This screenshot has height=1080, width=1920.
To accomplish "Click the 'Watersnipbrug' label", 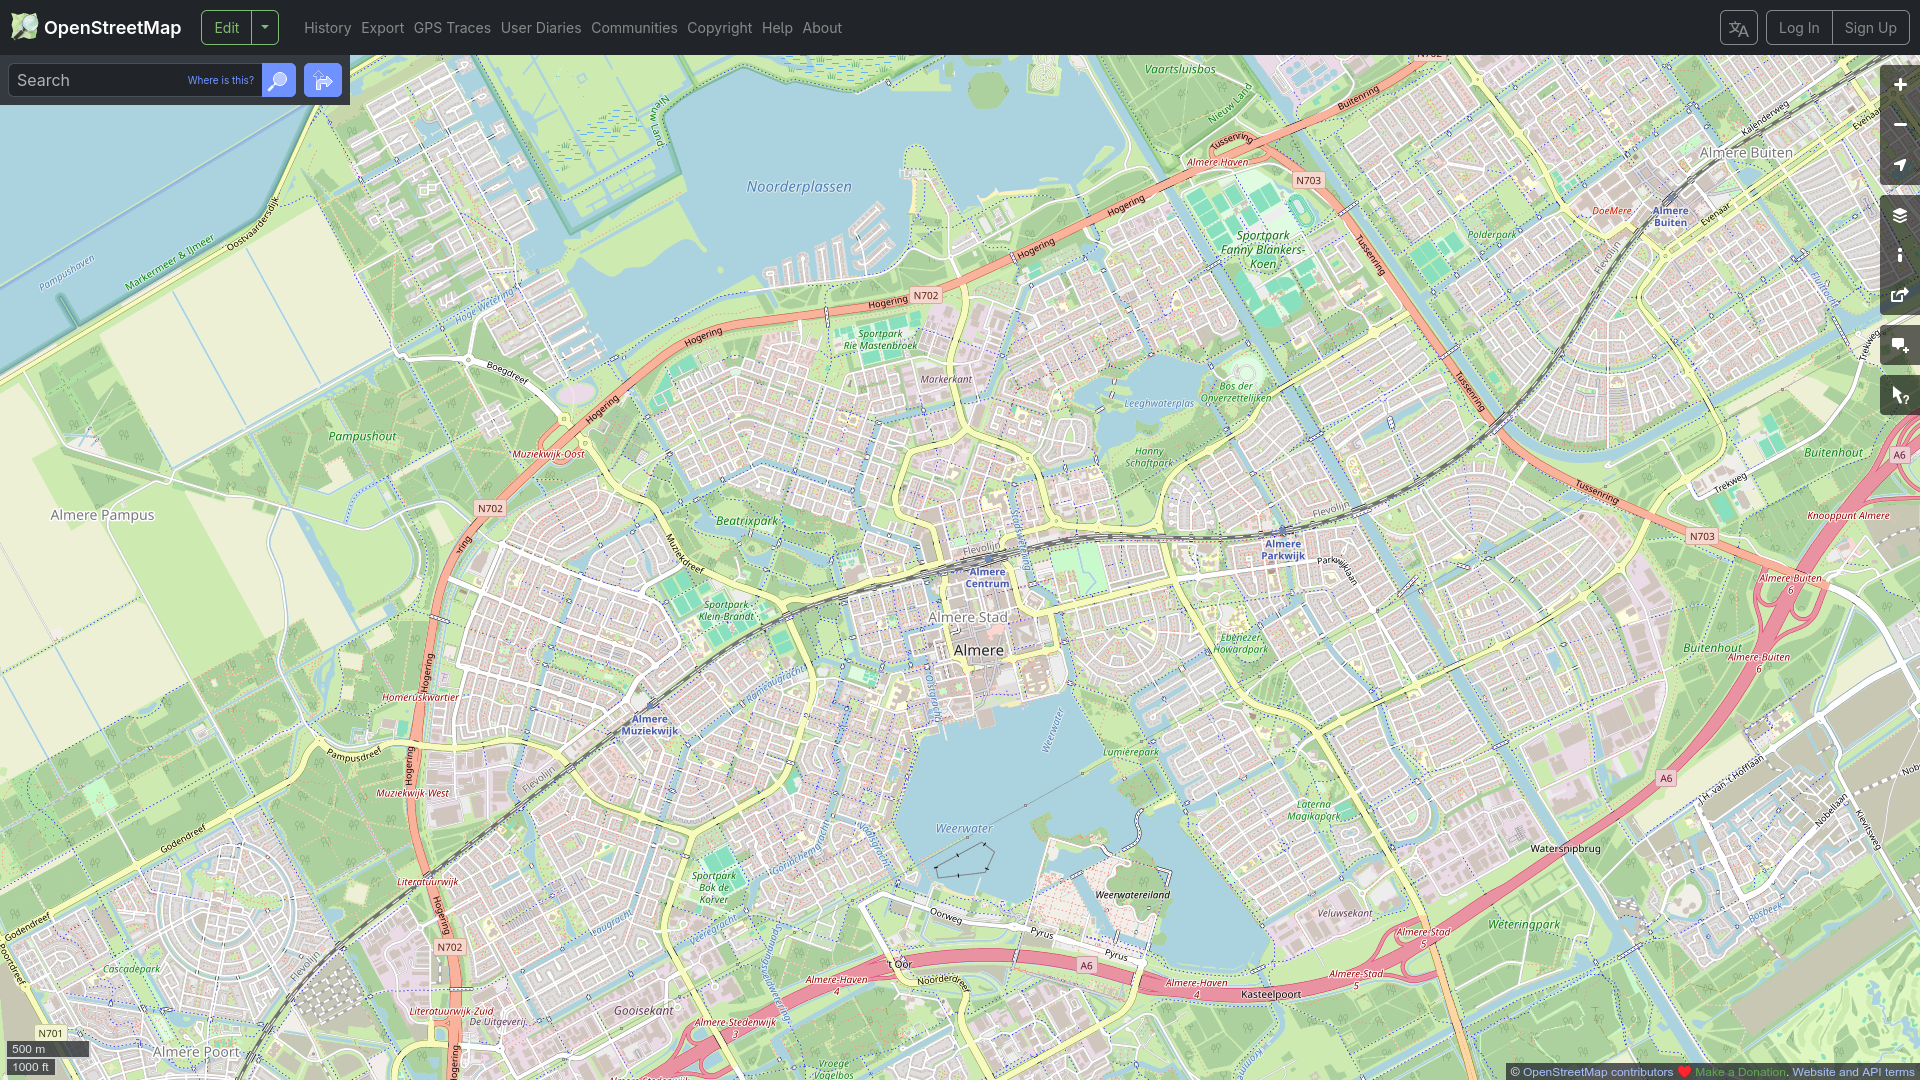I will (x=1565, y=849).
